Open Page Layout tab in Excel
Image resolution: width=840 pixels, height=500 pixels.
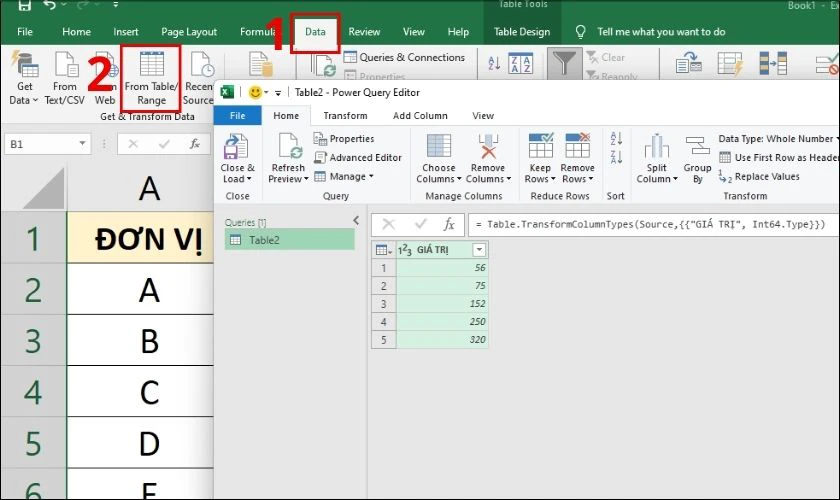click(x=189, y=32)
